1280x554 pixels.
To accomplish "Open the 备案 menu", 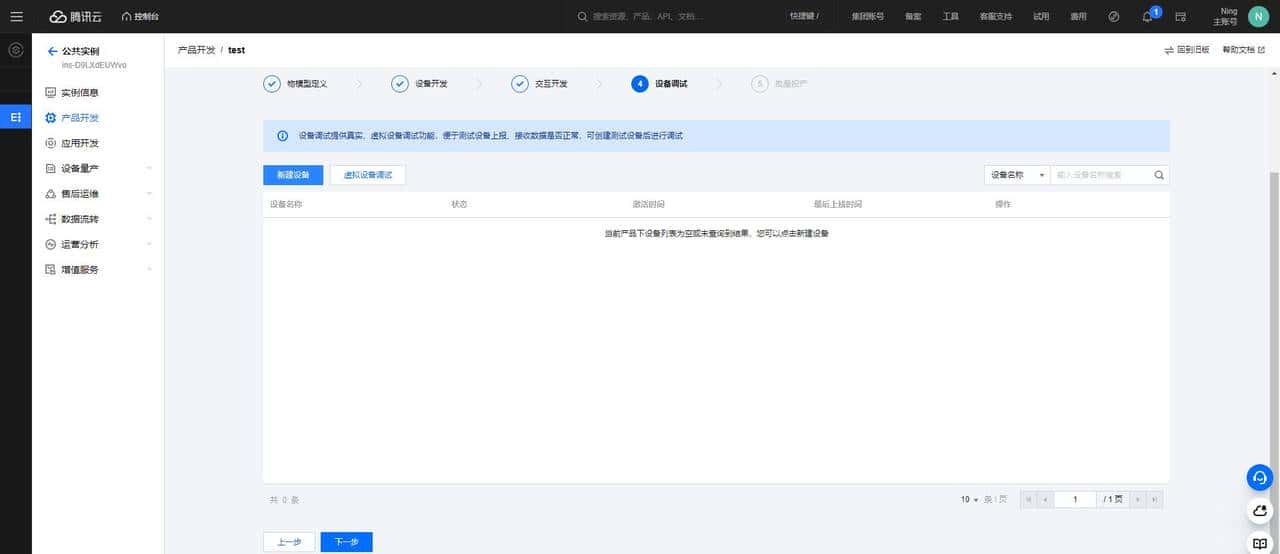I will tap(913, 16).
